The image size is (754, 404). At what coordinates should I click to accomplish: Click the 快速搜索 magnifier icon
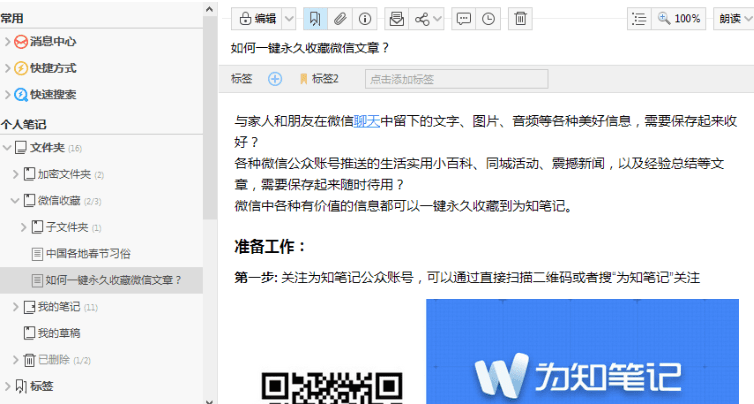(x=21, y=95)
